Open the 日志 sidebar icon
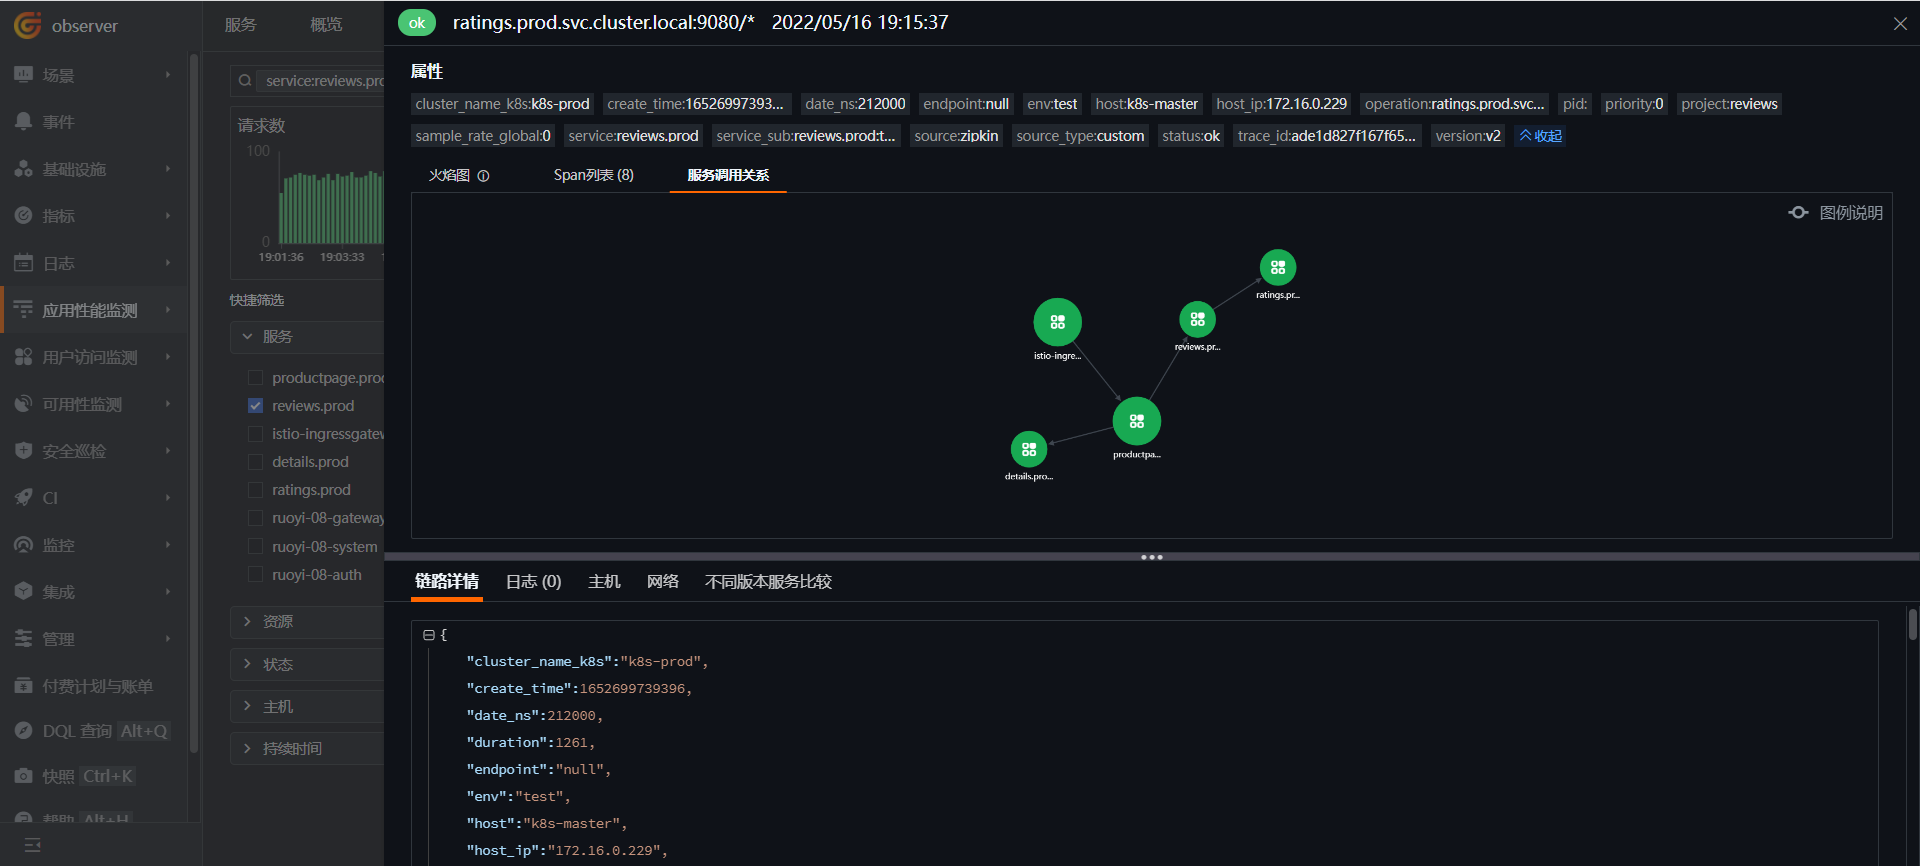The width and height of the screenshot is (1920, 866). click(23, 263)
